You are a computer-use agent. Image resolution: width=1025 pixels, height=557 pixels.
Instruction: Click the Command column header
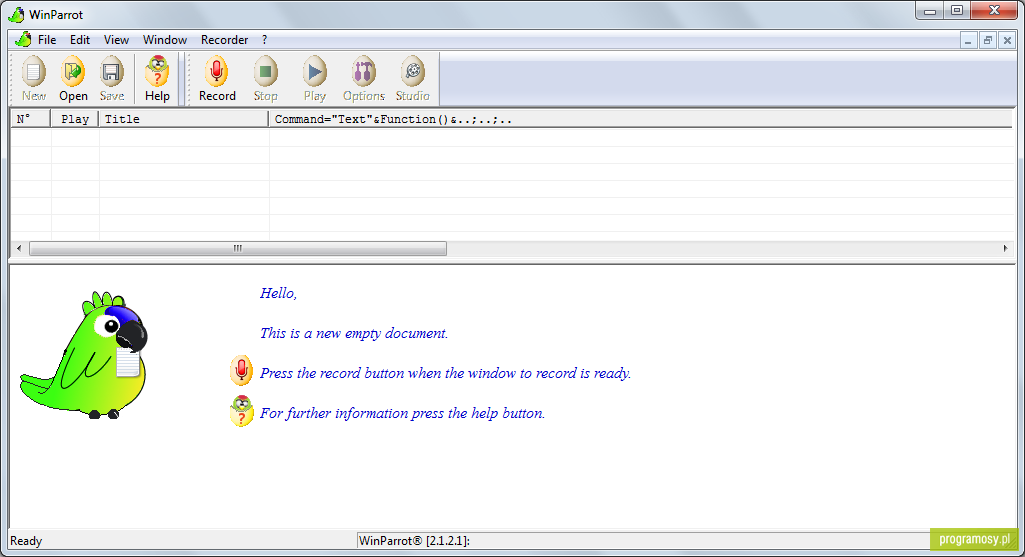coord(641,119)
